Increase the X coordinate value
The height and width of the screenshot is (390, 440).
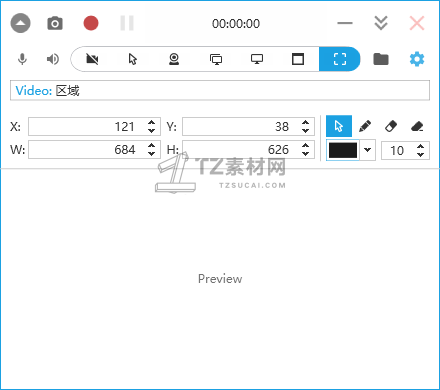click(152, 122)
